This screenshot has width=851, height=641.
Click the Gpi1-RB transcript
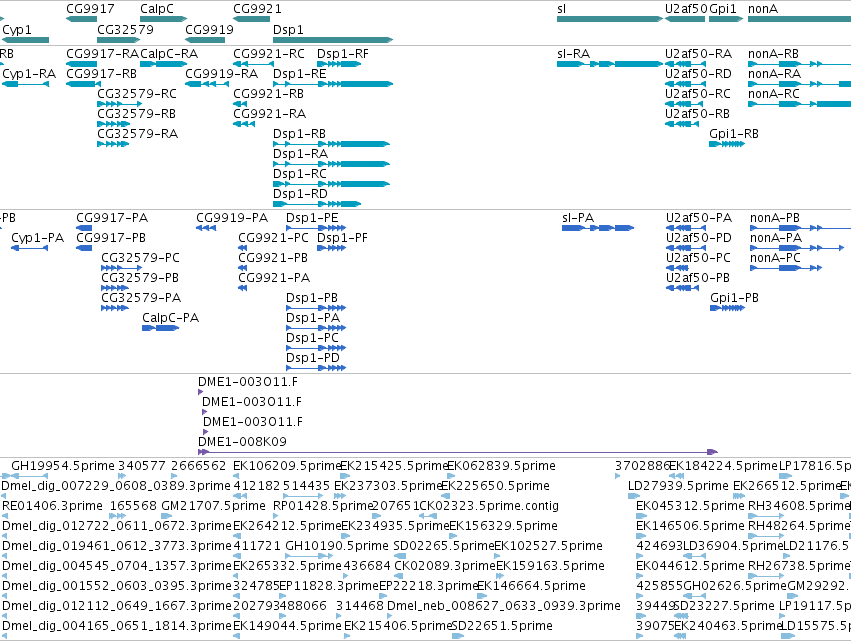727,144
